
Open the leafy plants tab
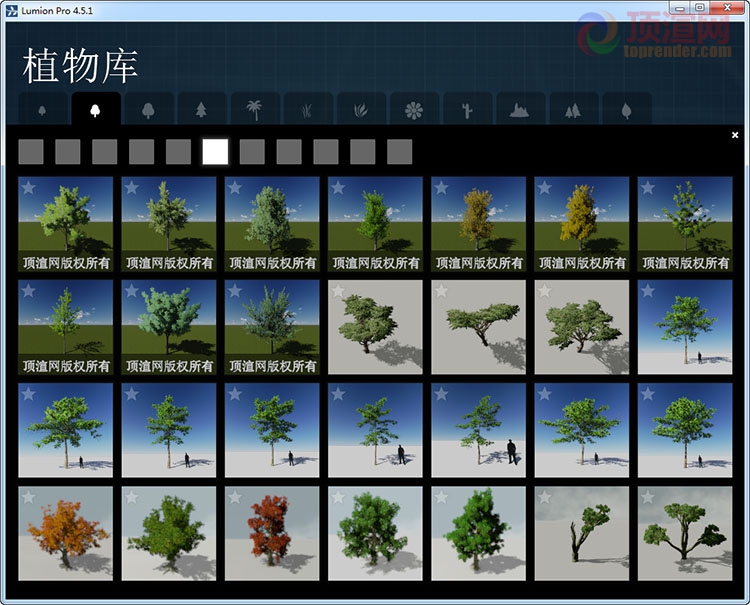tap(361, 110)
